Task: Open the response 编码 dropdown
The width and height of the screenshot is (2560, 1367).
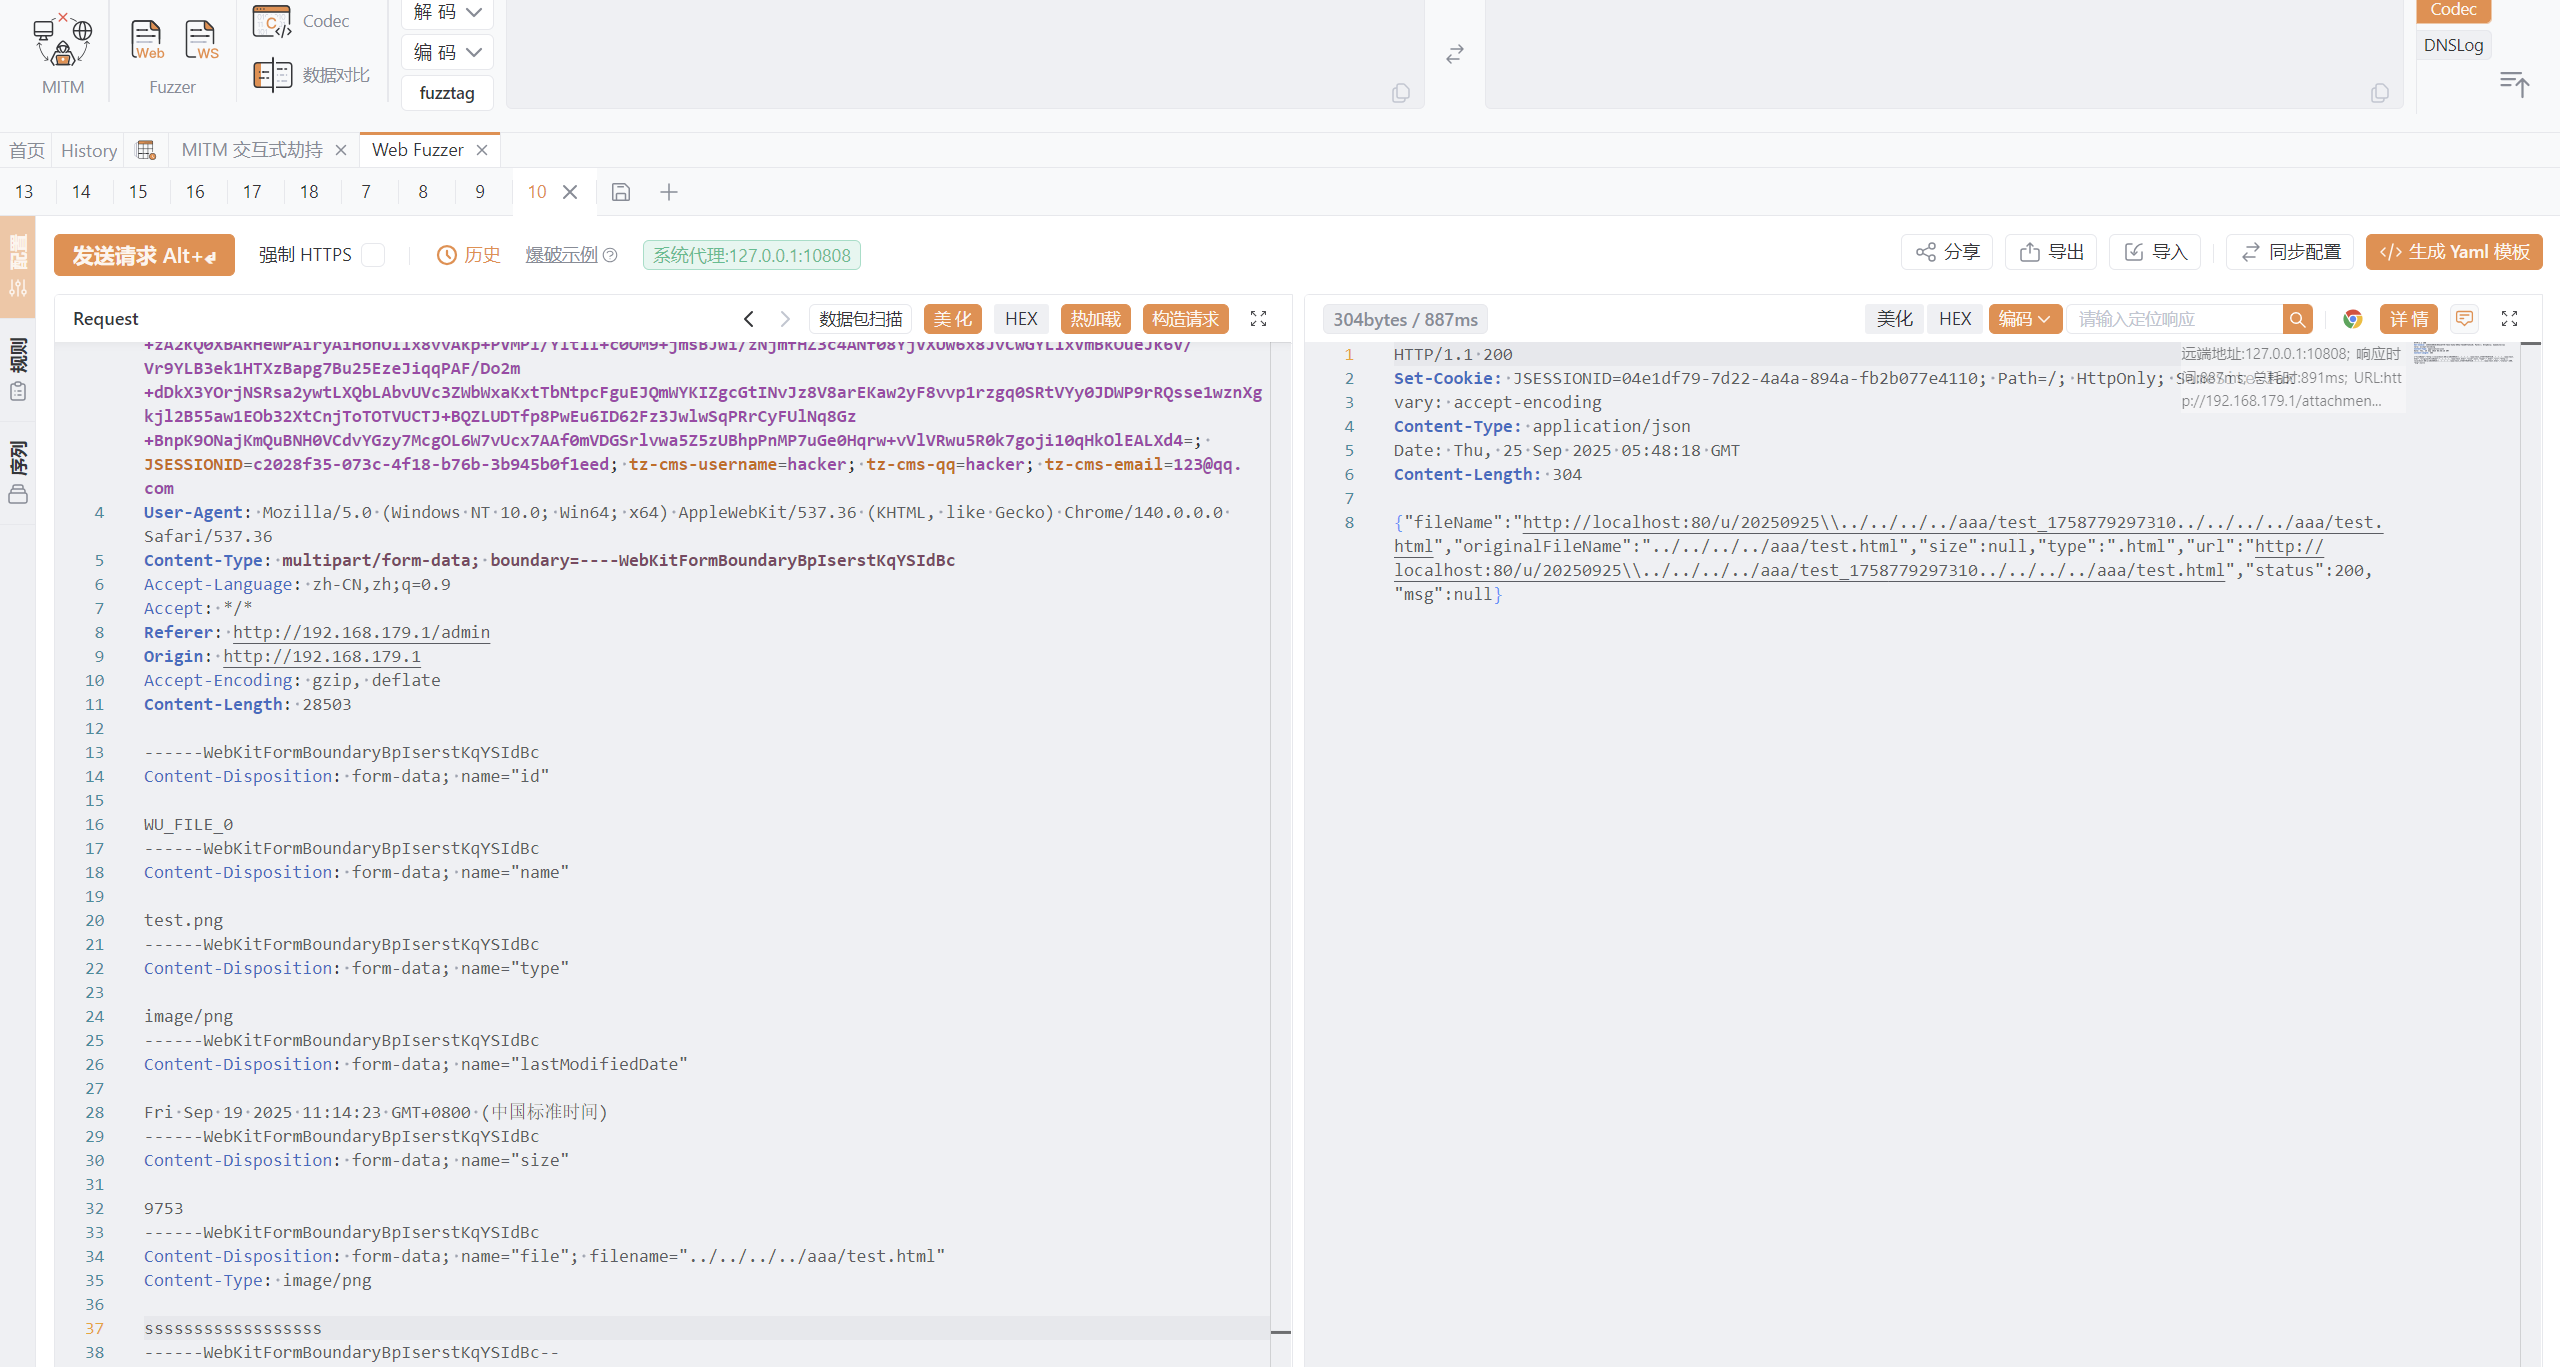Action: pos(2024,319)
